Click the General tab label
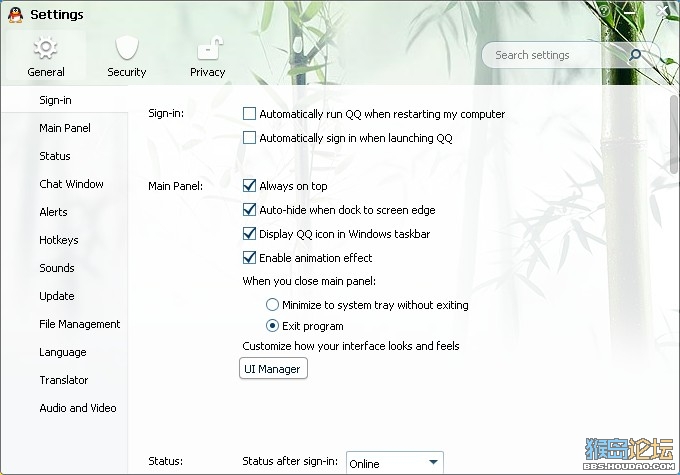Viewport: 680px width, 475px height. point(46,72)
